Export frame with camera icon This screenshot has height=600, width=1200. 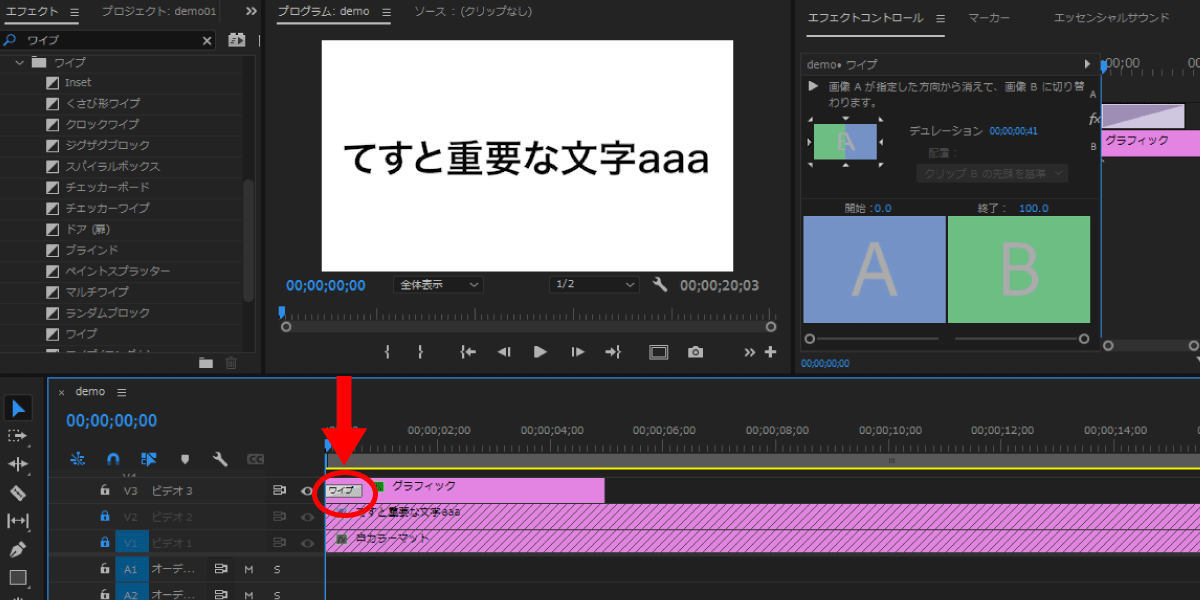tap(695, 352)
